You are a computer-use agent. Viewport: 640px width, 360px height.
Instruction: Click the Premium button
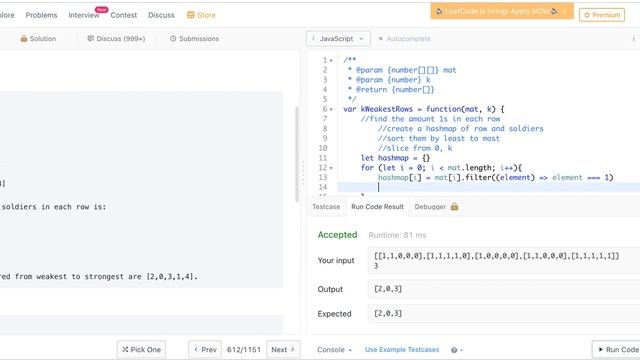point(602,15)
